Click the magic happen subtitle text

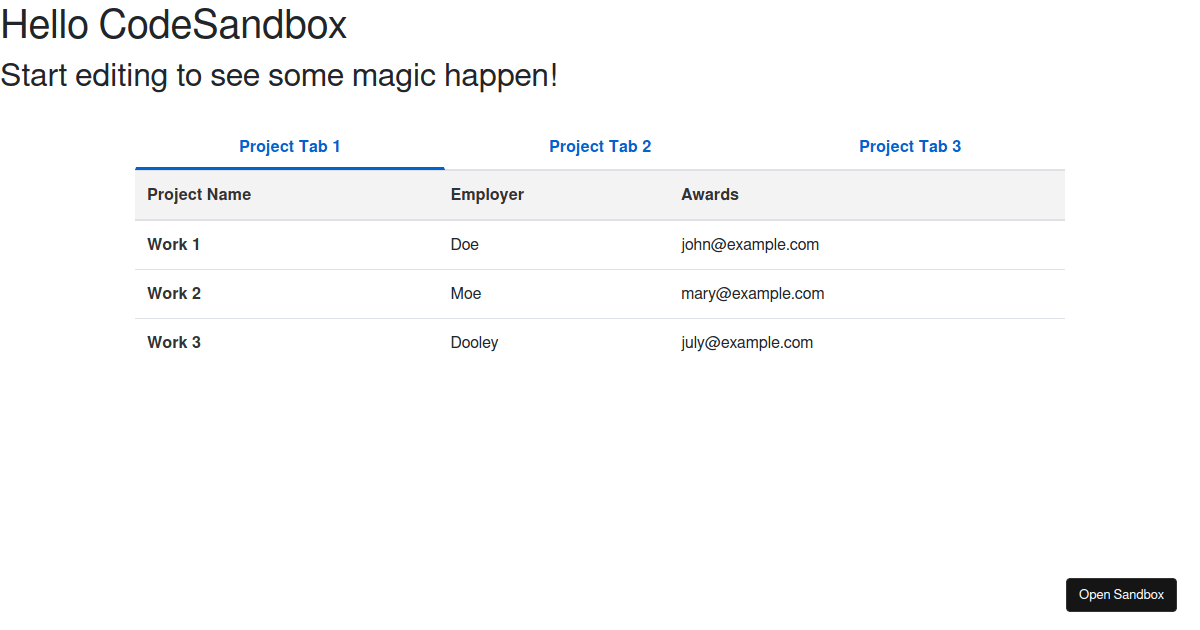click(279, 75)
